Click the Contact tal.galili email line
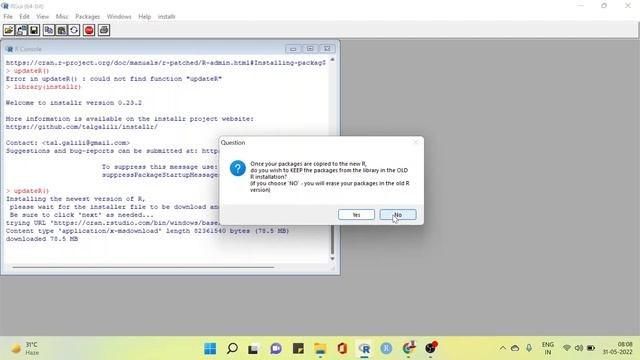Viewport: 640px width, 360px height. click(67, 143)
